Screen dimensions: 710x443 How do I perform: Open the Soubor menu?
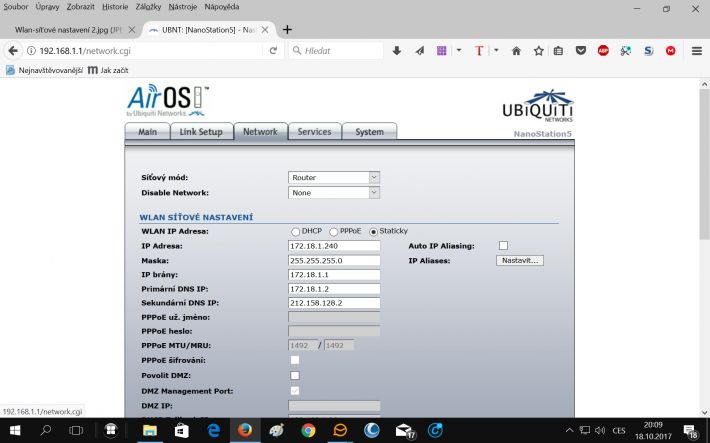[16, 7]
